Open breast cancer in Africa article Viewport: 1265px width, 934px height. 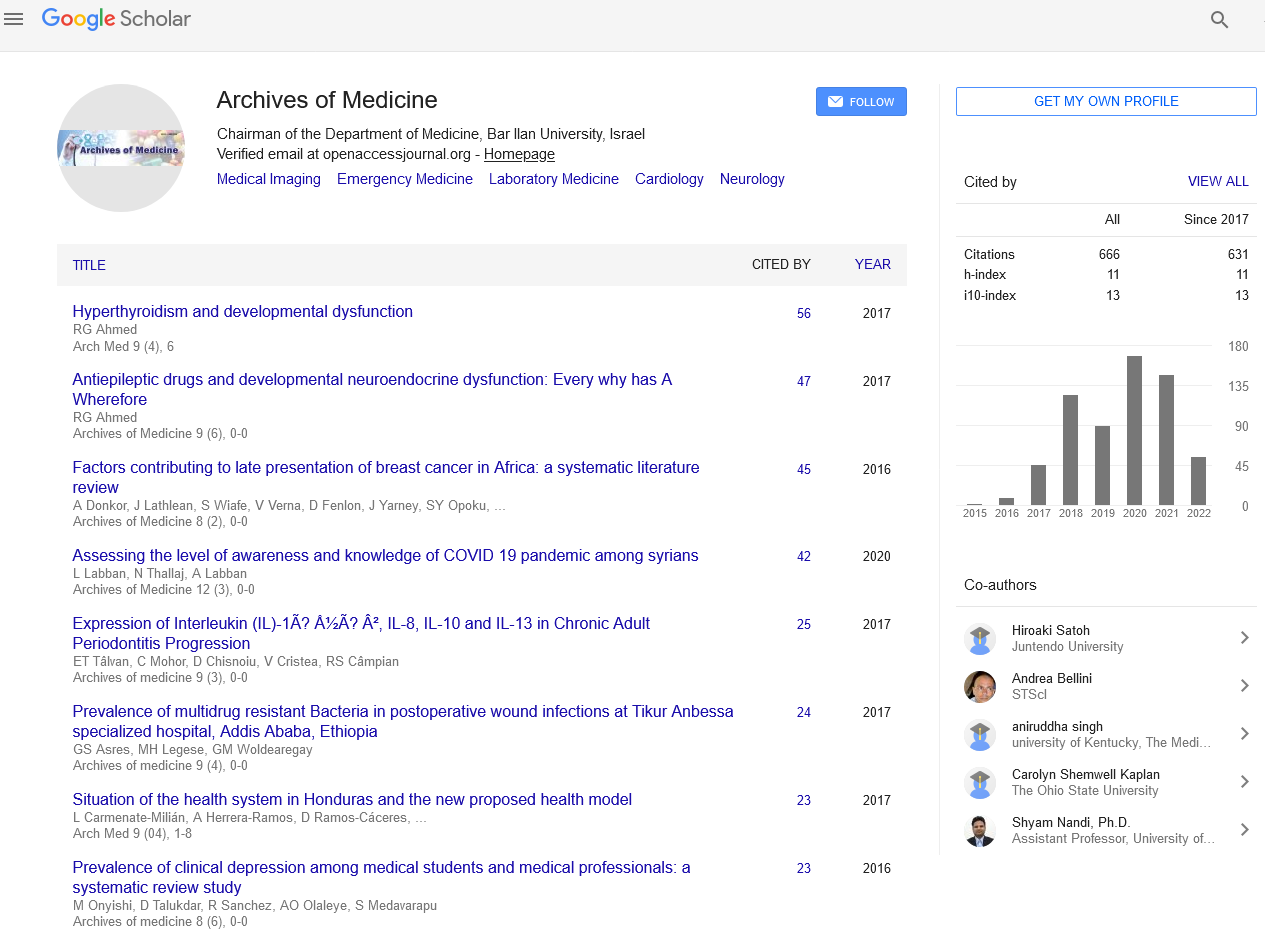point(386,477)
